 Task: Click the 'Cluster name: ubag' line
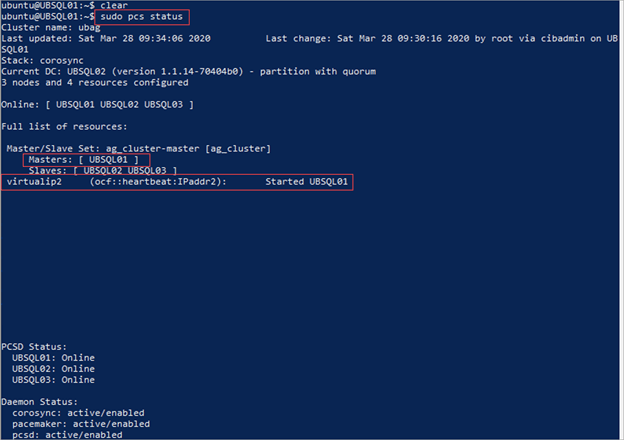coord(47,27)
